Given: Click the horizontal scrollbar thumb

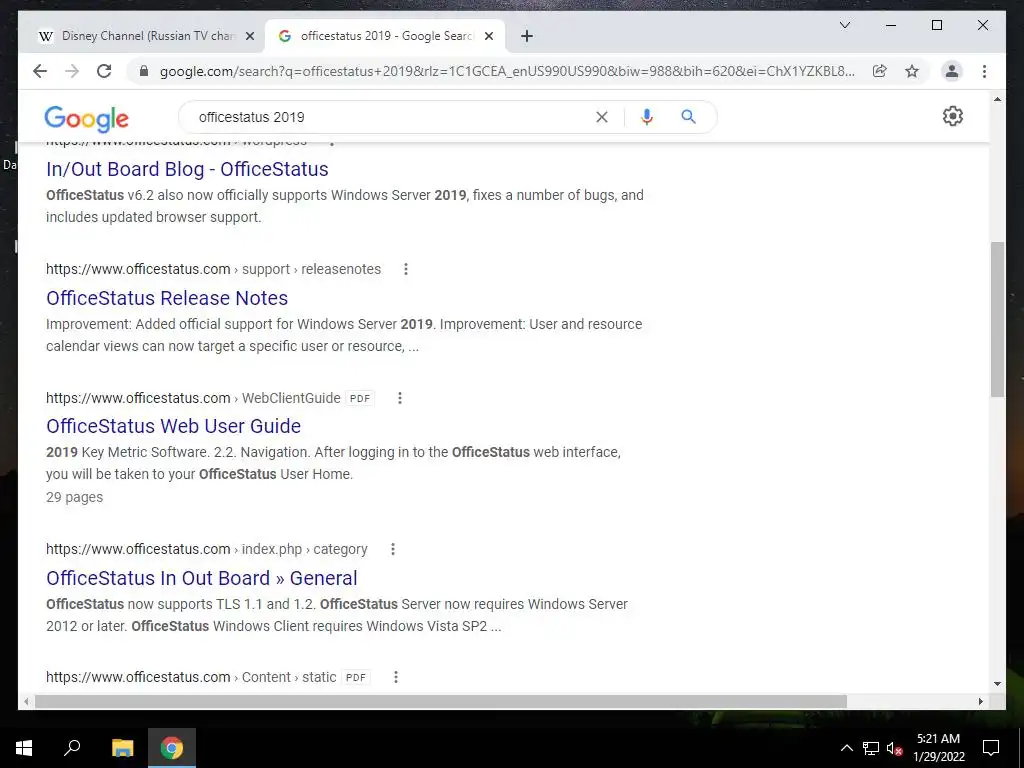Looking at the screenshot, I should point(441,701).
